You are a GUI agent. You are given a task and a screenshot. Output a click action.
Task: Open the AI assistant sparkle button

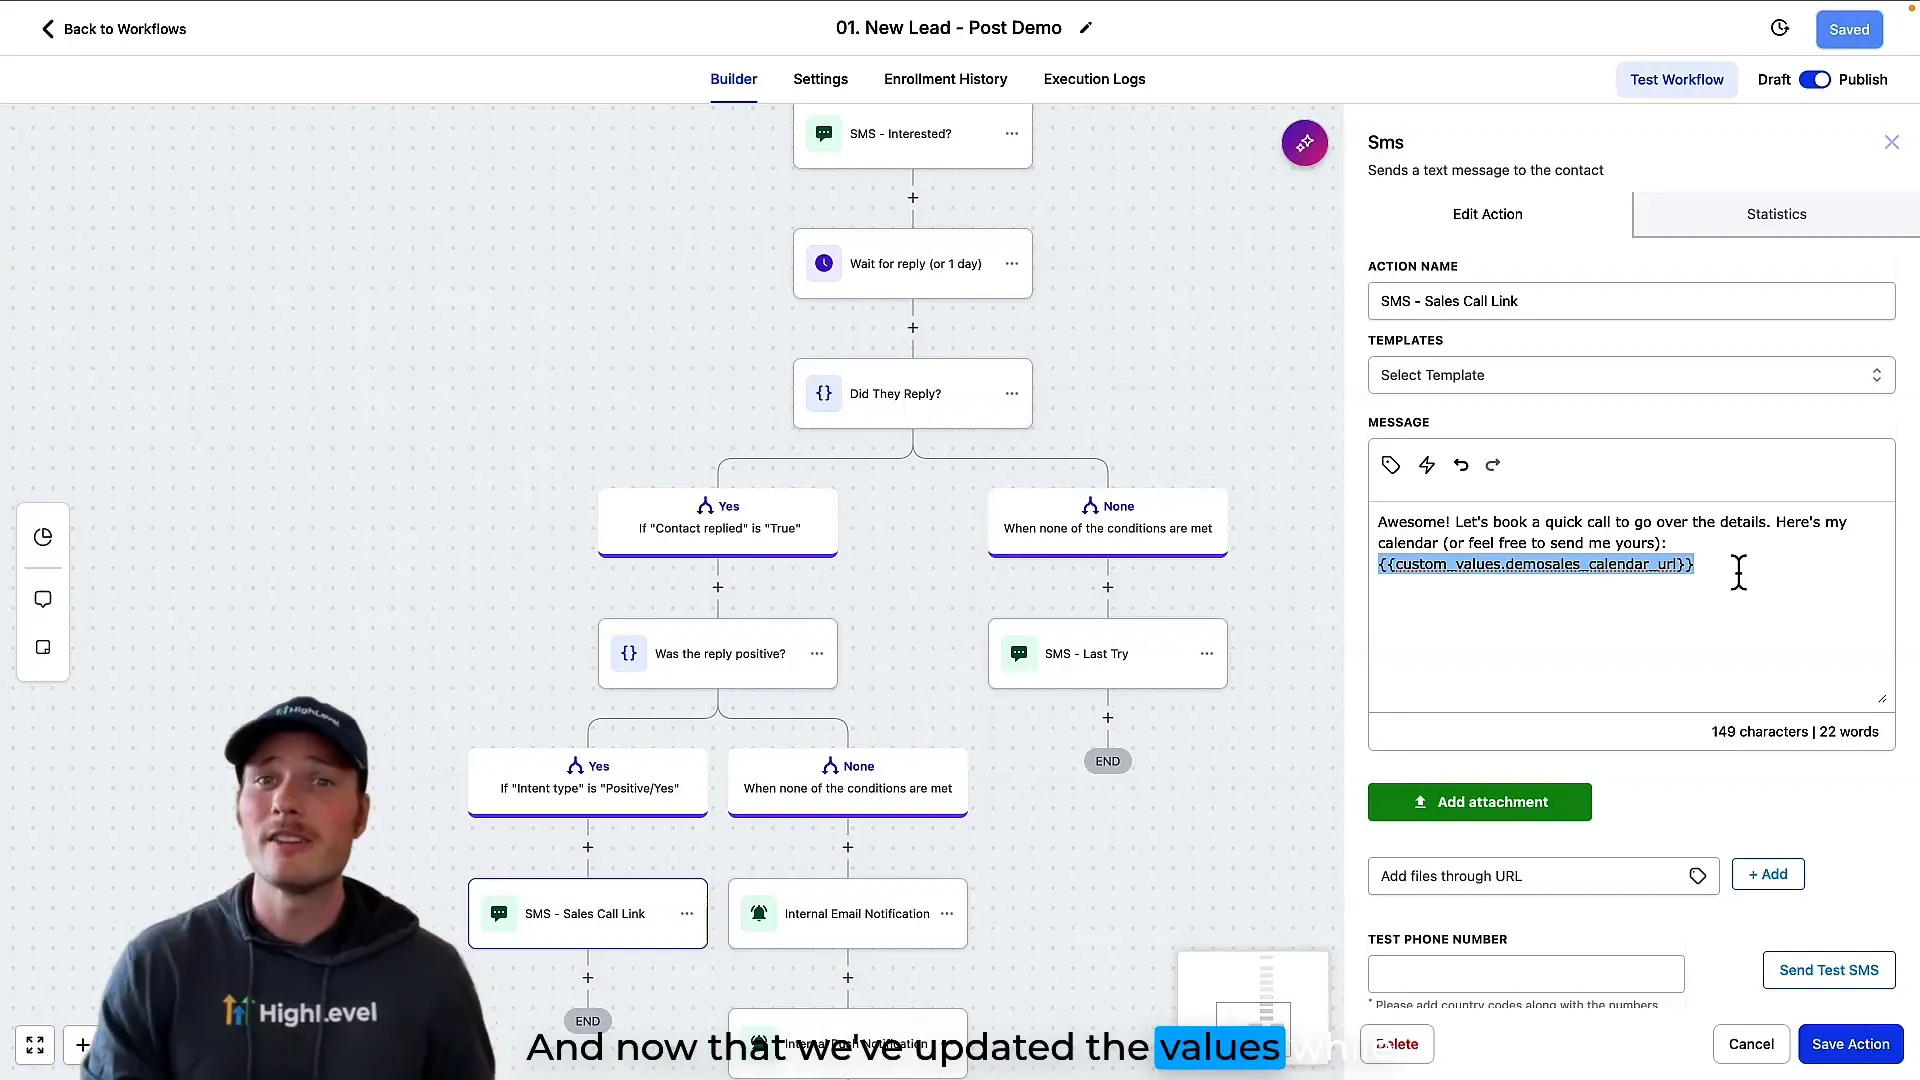coord(1305,144)
